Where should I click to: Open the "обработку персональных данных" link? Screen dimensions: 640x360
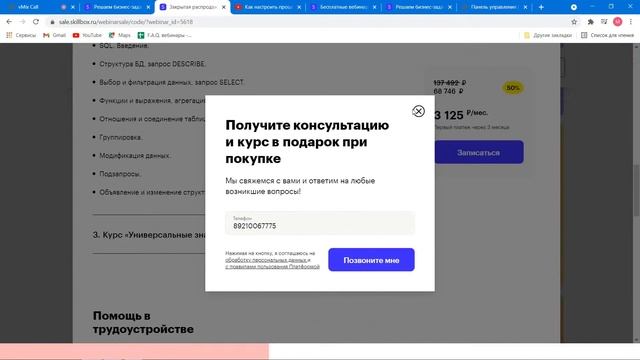pyautogui.click(x=266, y=260)
